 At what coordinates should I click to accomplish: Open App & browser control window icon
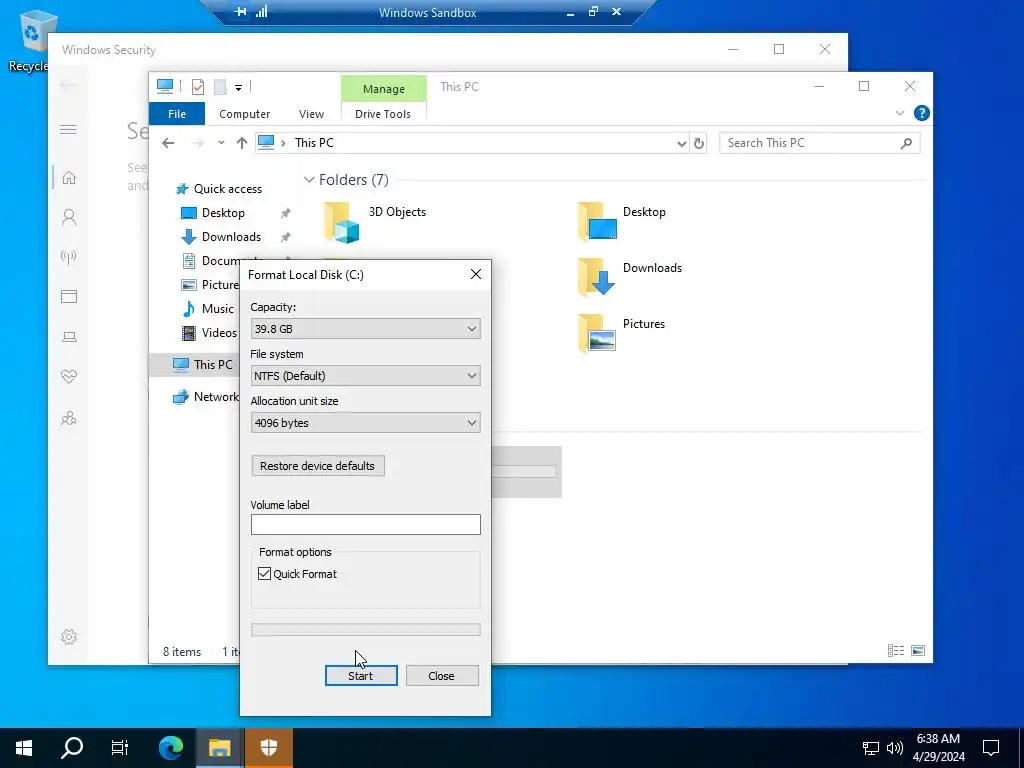pos(69,296)
